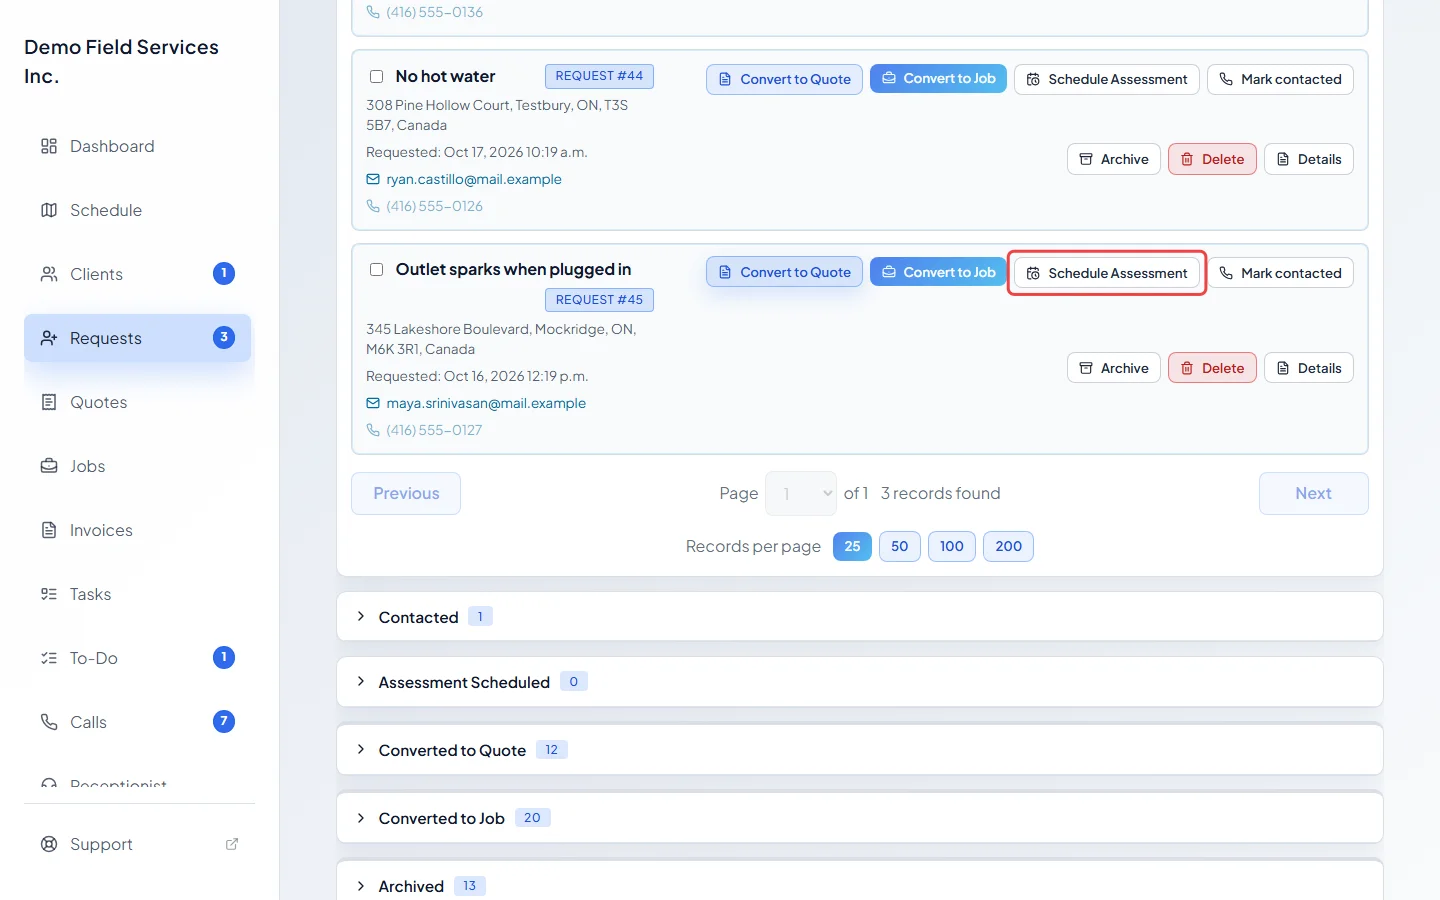Expand the Contacted section
This screenshot has width=1440, height=900.
(x=860, y=617)
